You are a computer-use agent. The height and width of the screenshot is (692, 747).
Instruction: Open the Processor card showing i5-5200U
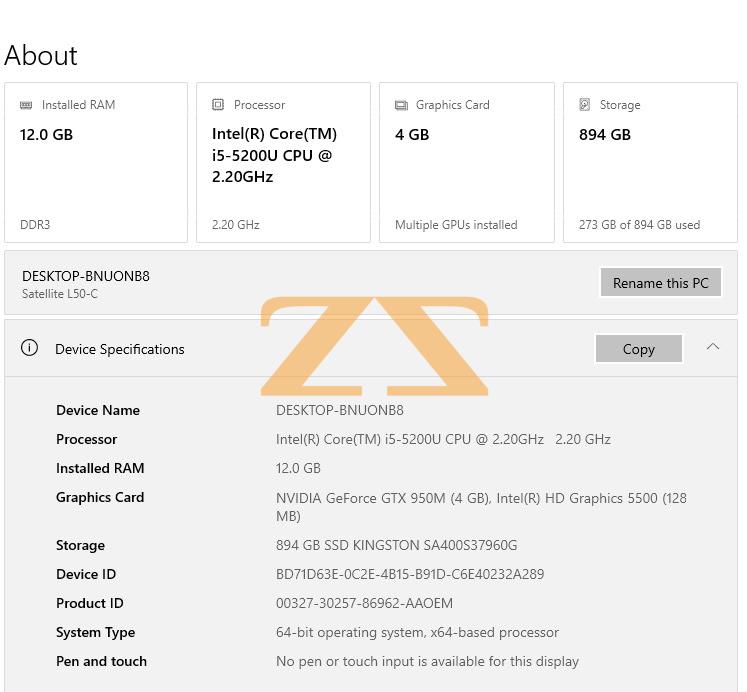pos(283,162)
